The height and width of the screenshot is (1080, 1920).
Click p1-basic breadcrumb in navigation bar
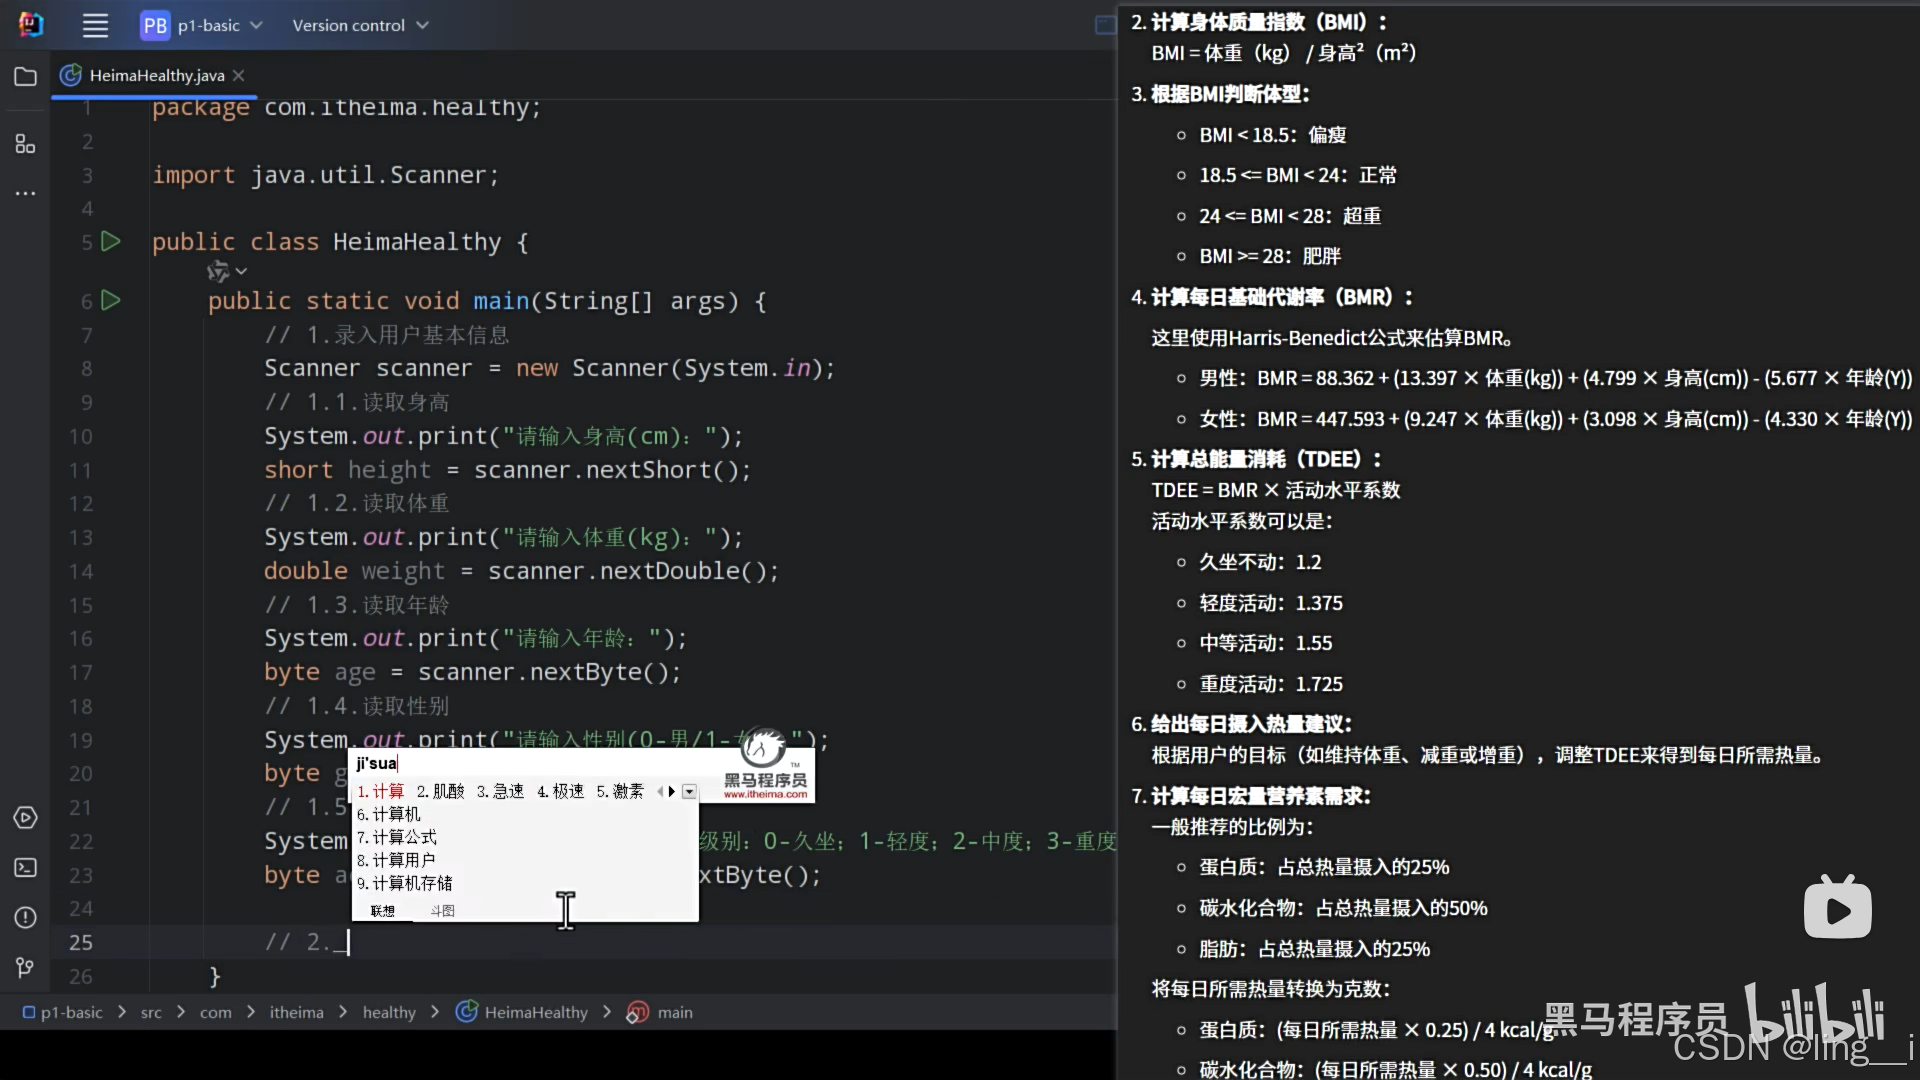click(63, 1012)
